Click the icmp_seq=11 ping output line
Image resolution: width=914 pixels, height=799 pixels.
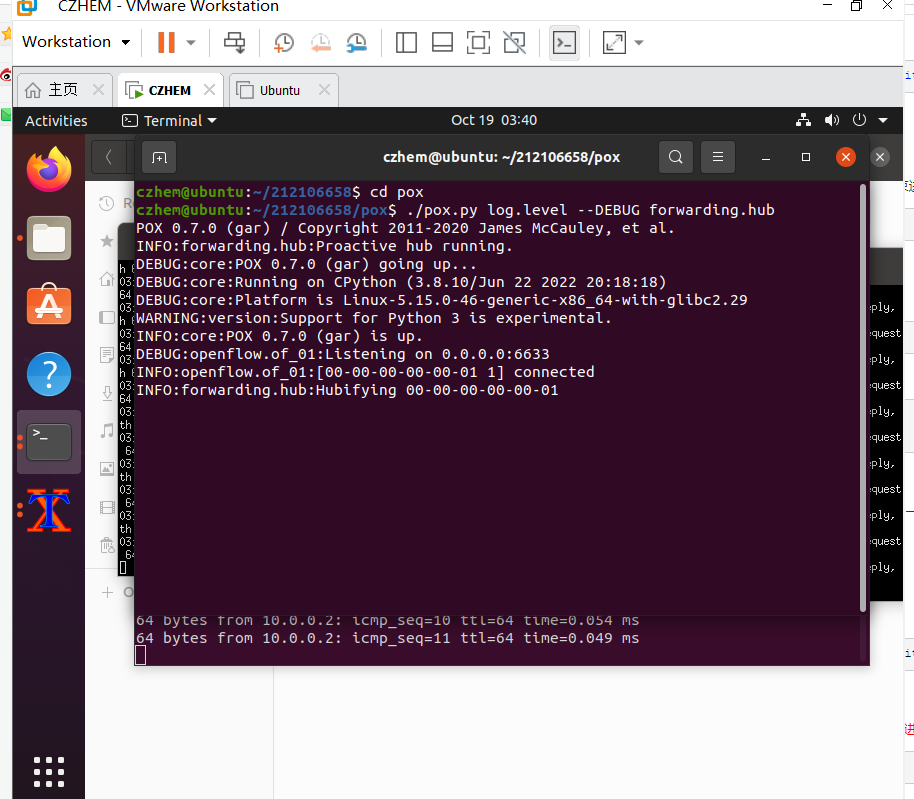coord(388,638)
